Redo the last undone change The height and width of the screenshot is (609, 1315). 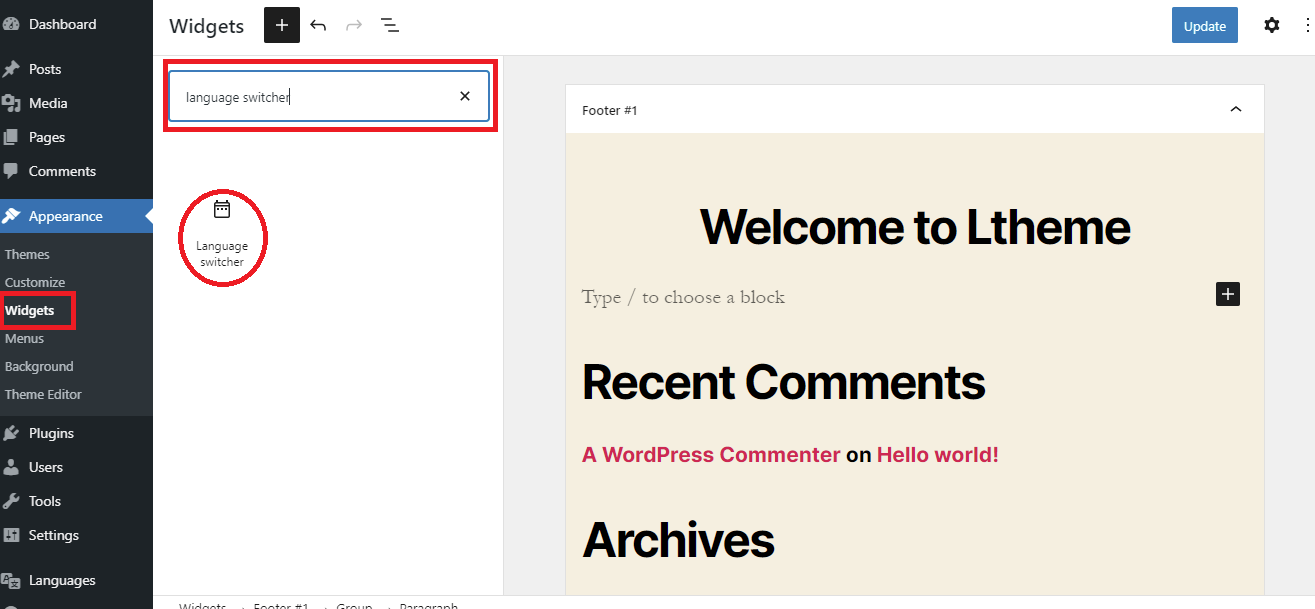coord(354,25)
